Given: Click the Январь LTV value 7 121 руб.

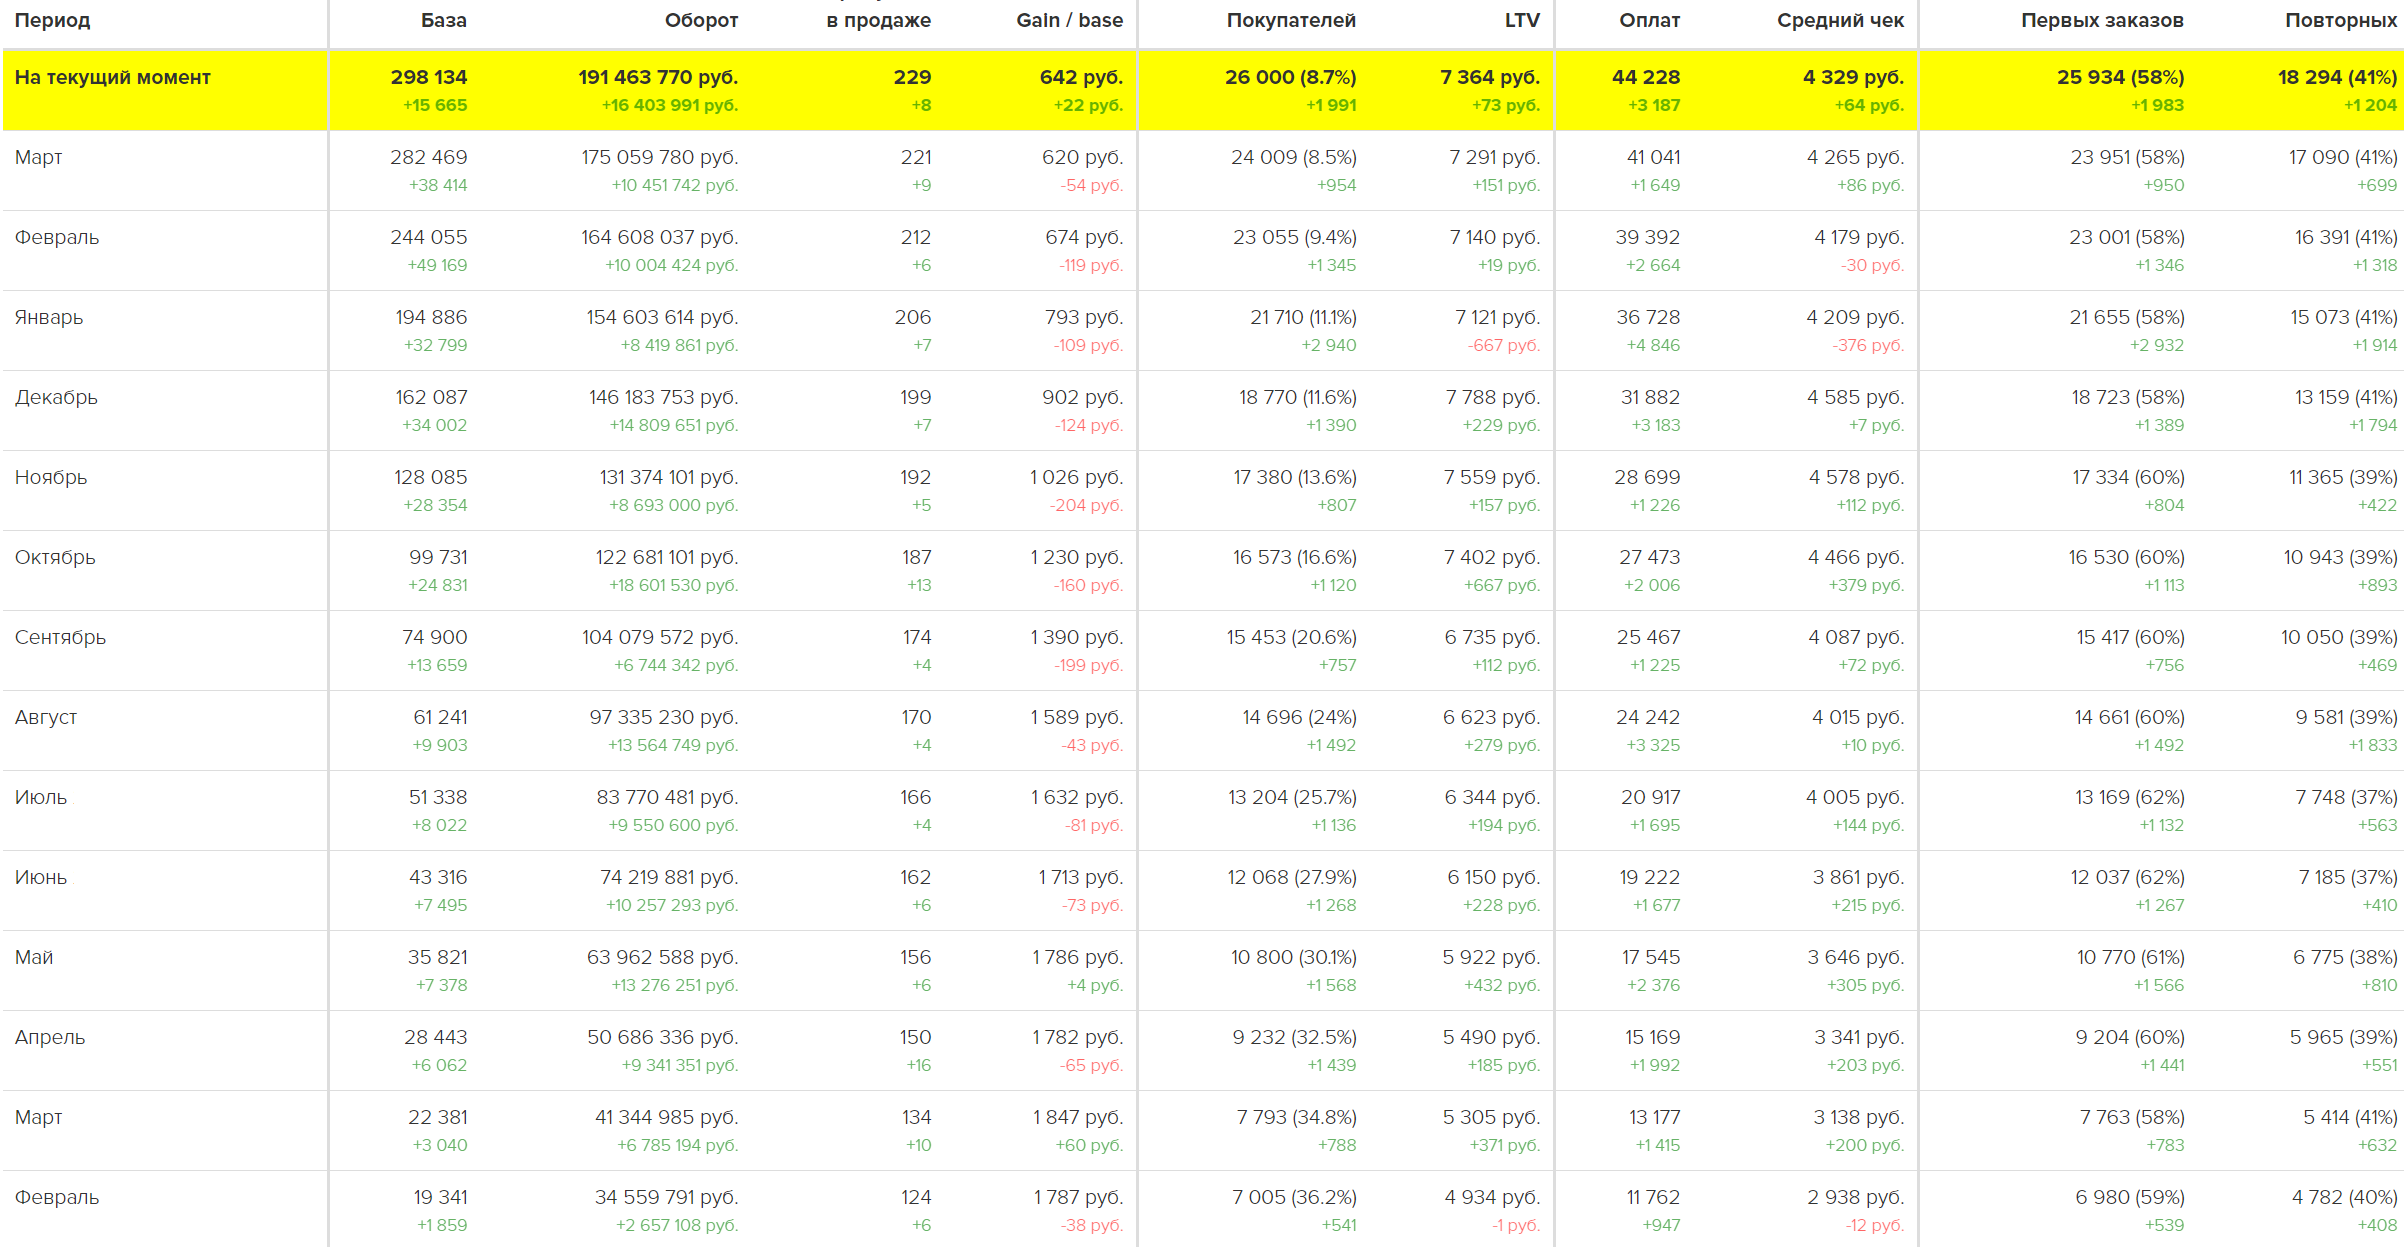Looking at the screenshot, I should click(1496, 317).
